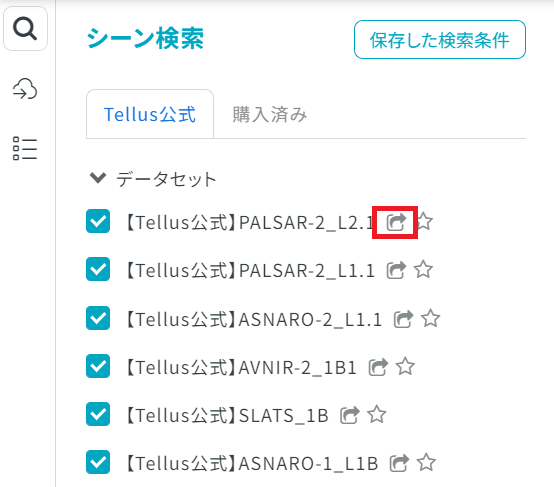The width and height of the screenshot is (554, 487).
Task: Click the PALSAR-2_L1.1 dataset label
Action: point(250,271)
